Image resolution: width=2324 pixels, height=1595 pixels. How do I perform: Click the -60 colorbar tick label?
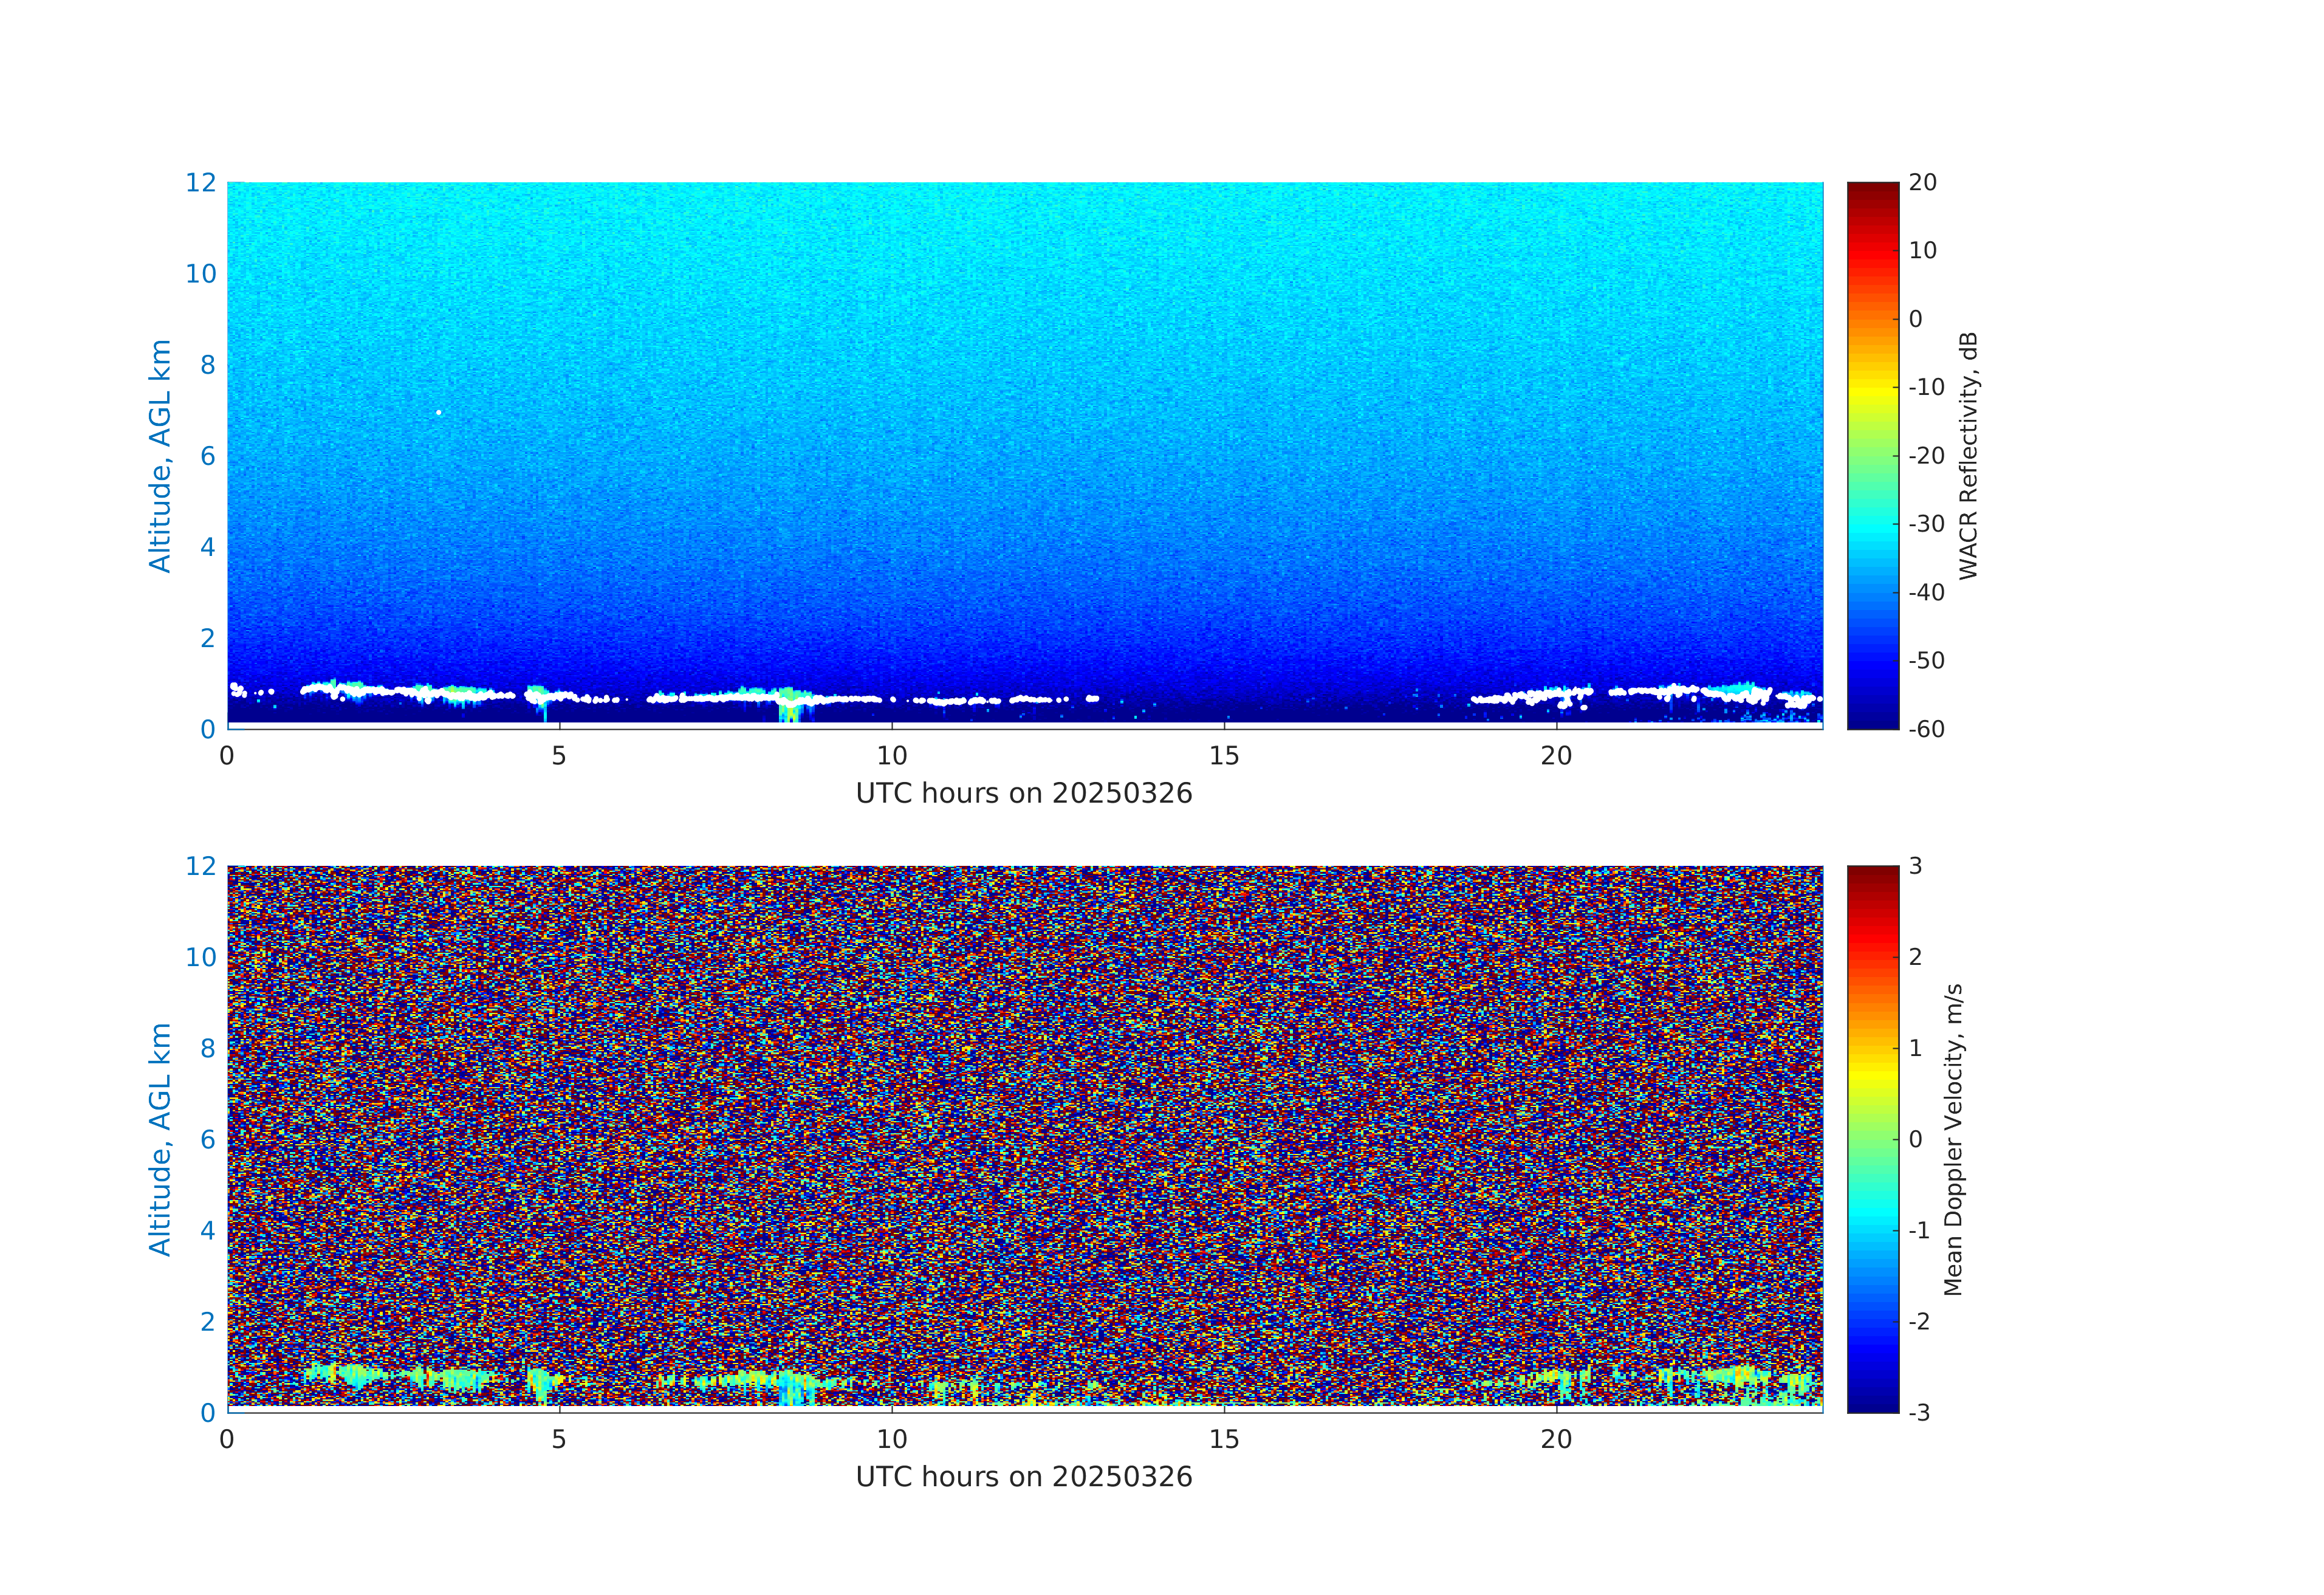tap(1926, 729)
